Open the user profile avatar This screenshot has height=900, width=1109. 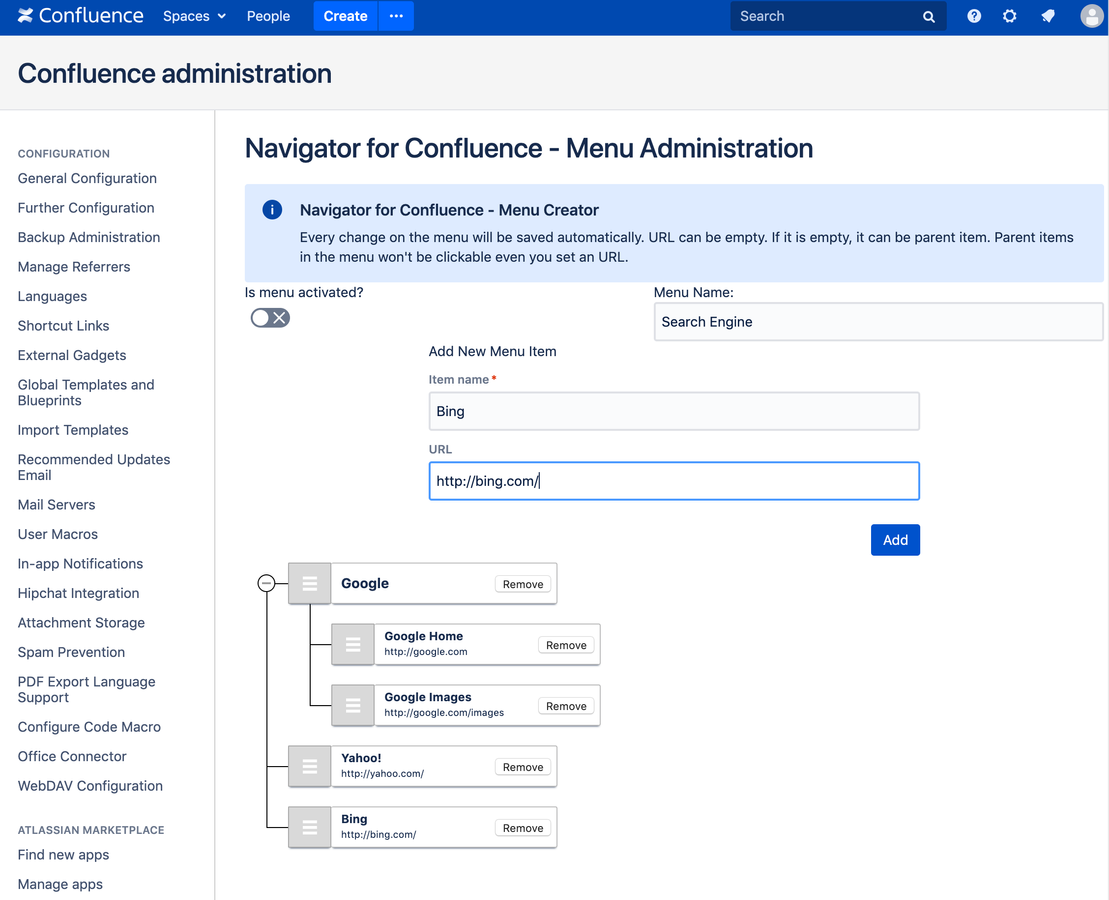point(1091,16)
